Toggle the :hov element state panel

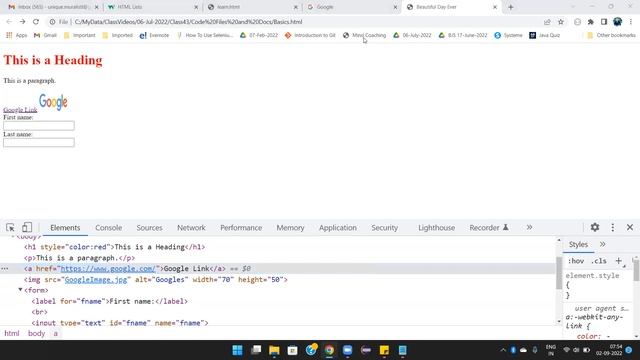pyautogui.click(x=576, y=261)
